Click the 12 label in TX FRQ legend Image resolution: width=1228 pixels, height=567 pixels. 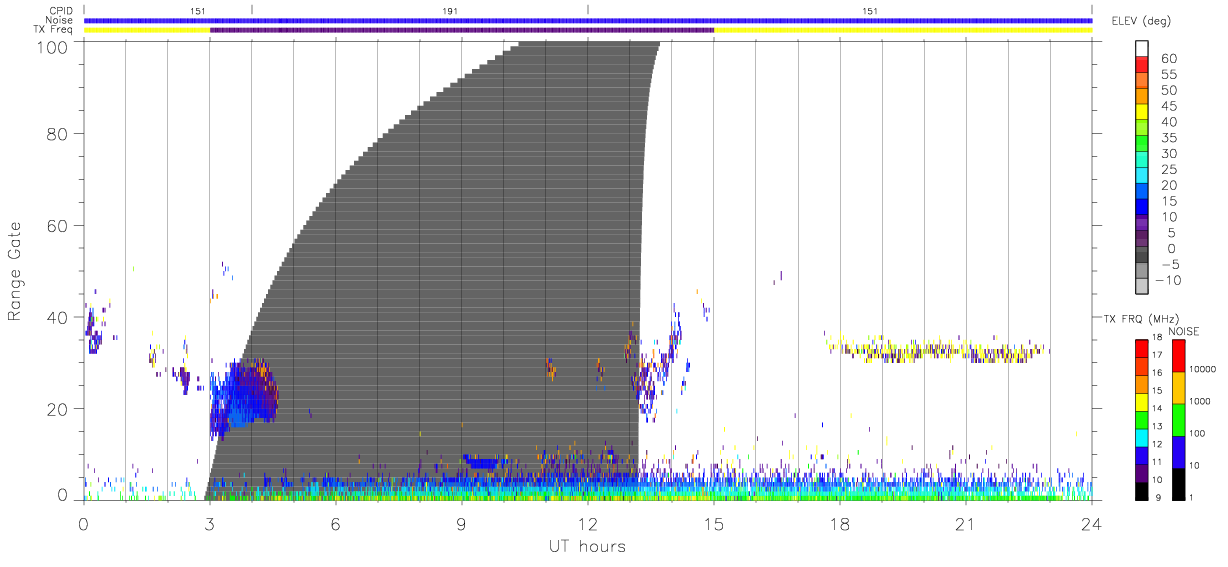[1157, 444]
